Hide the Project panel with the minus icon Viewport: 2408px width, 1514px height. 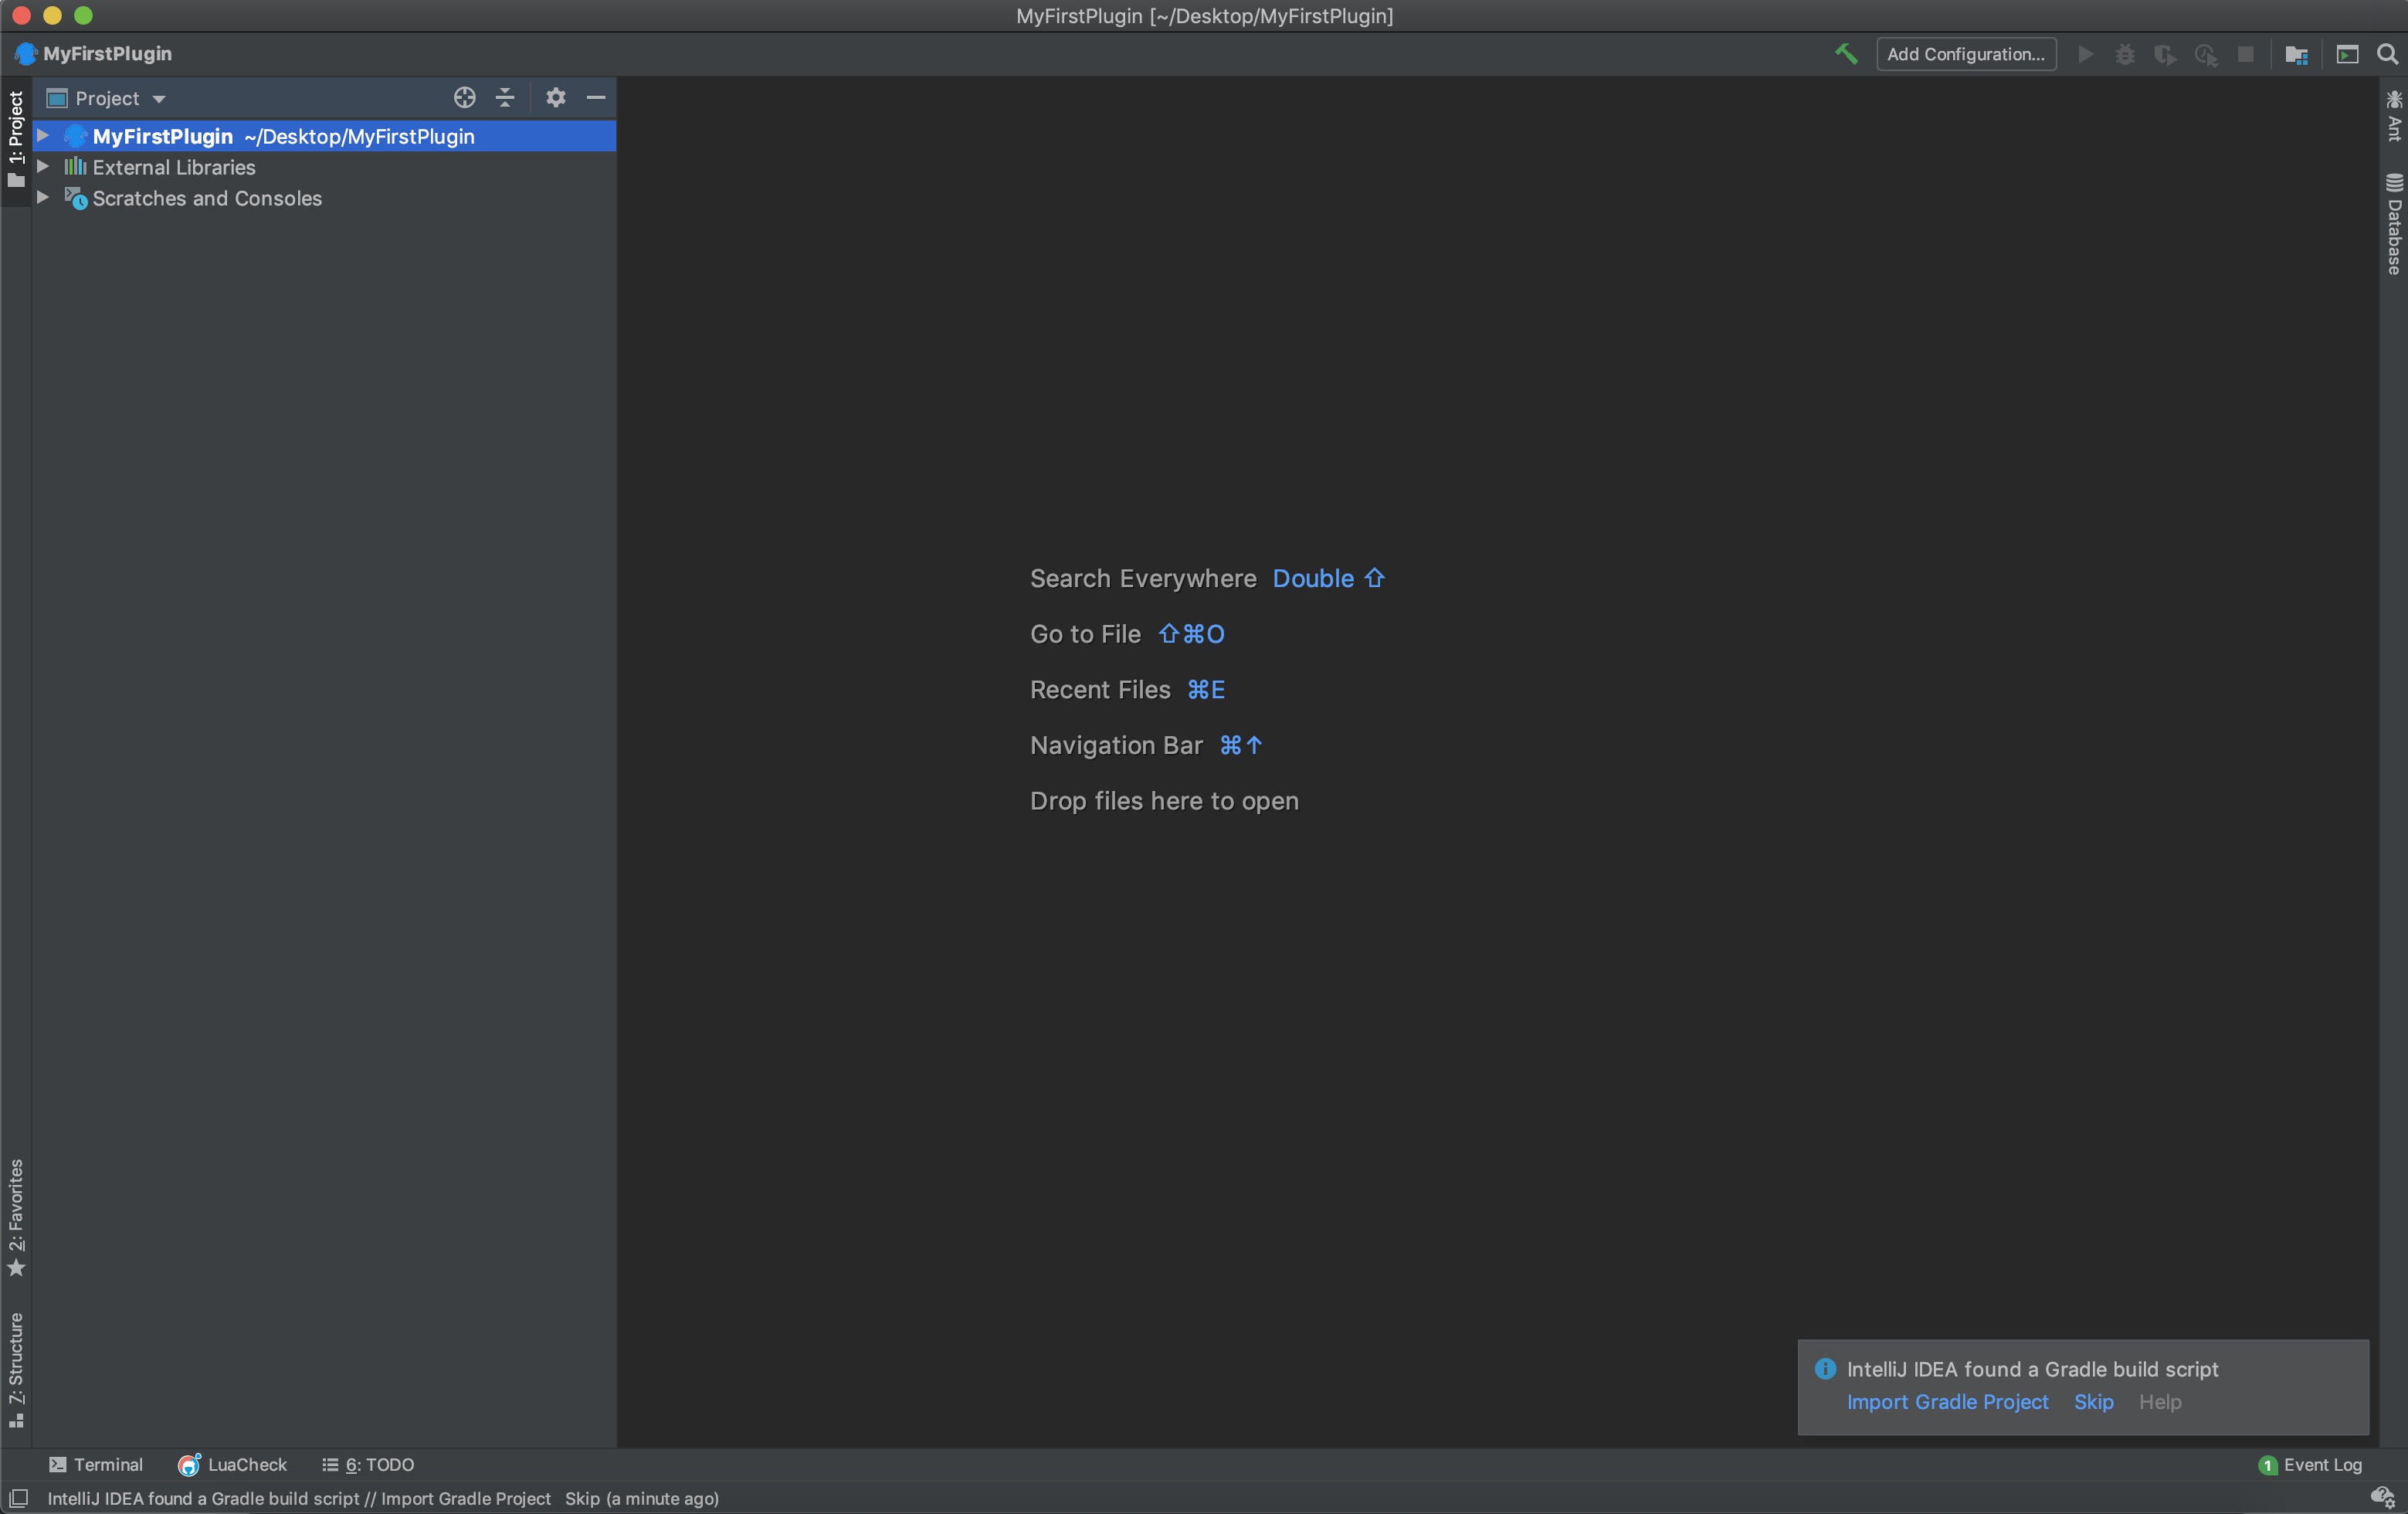coord(596,97)
